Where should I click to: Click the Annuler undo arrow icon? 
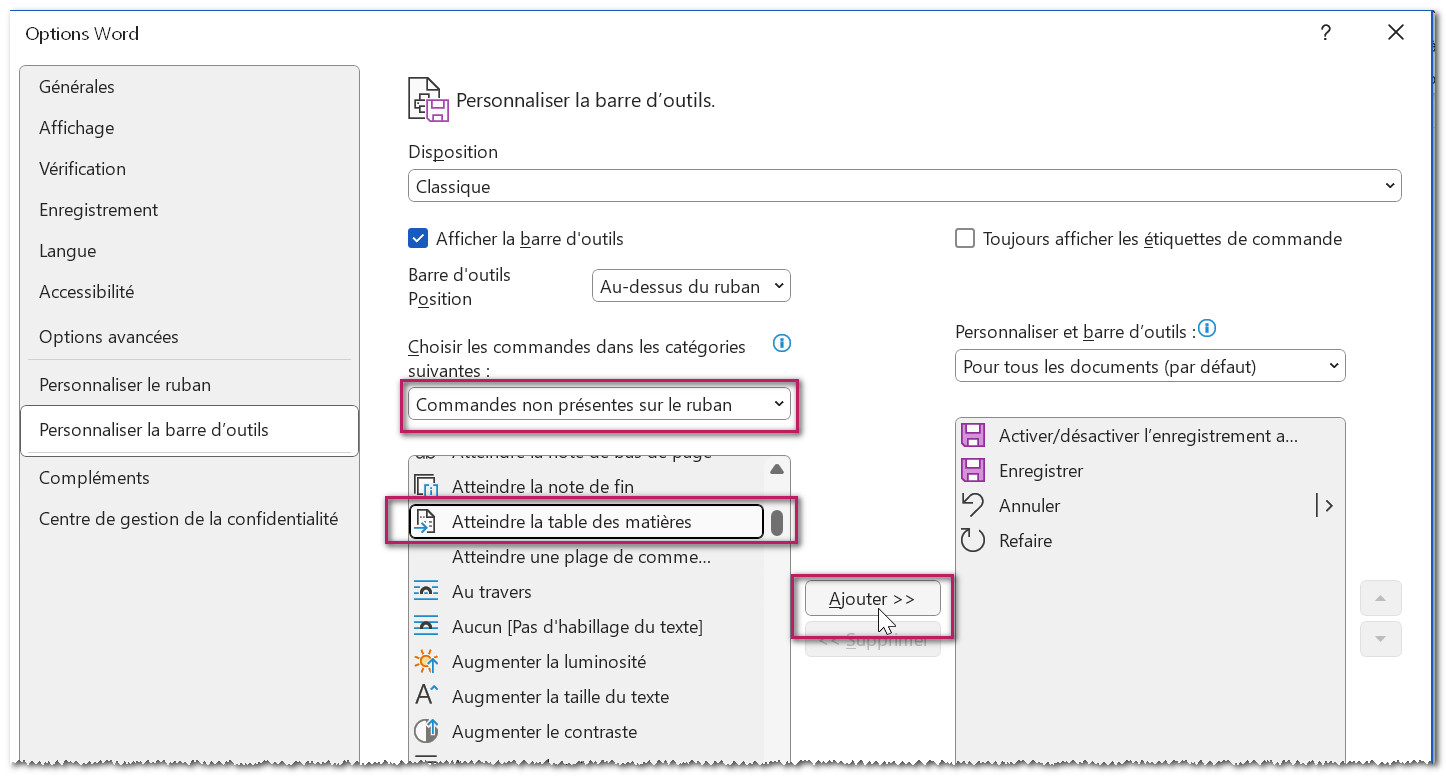pos(972,505)
